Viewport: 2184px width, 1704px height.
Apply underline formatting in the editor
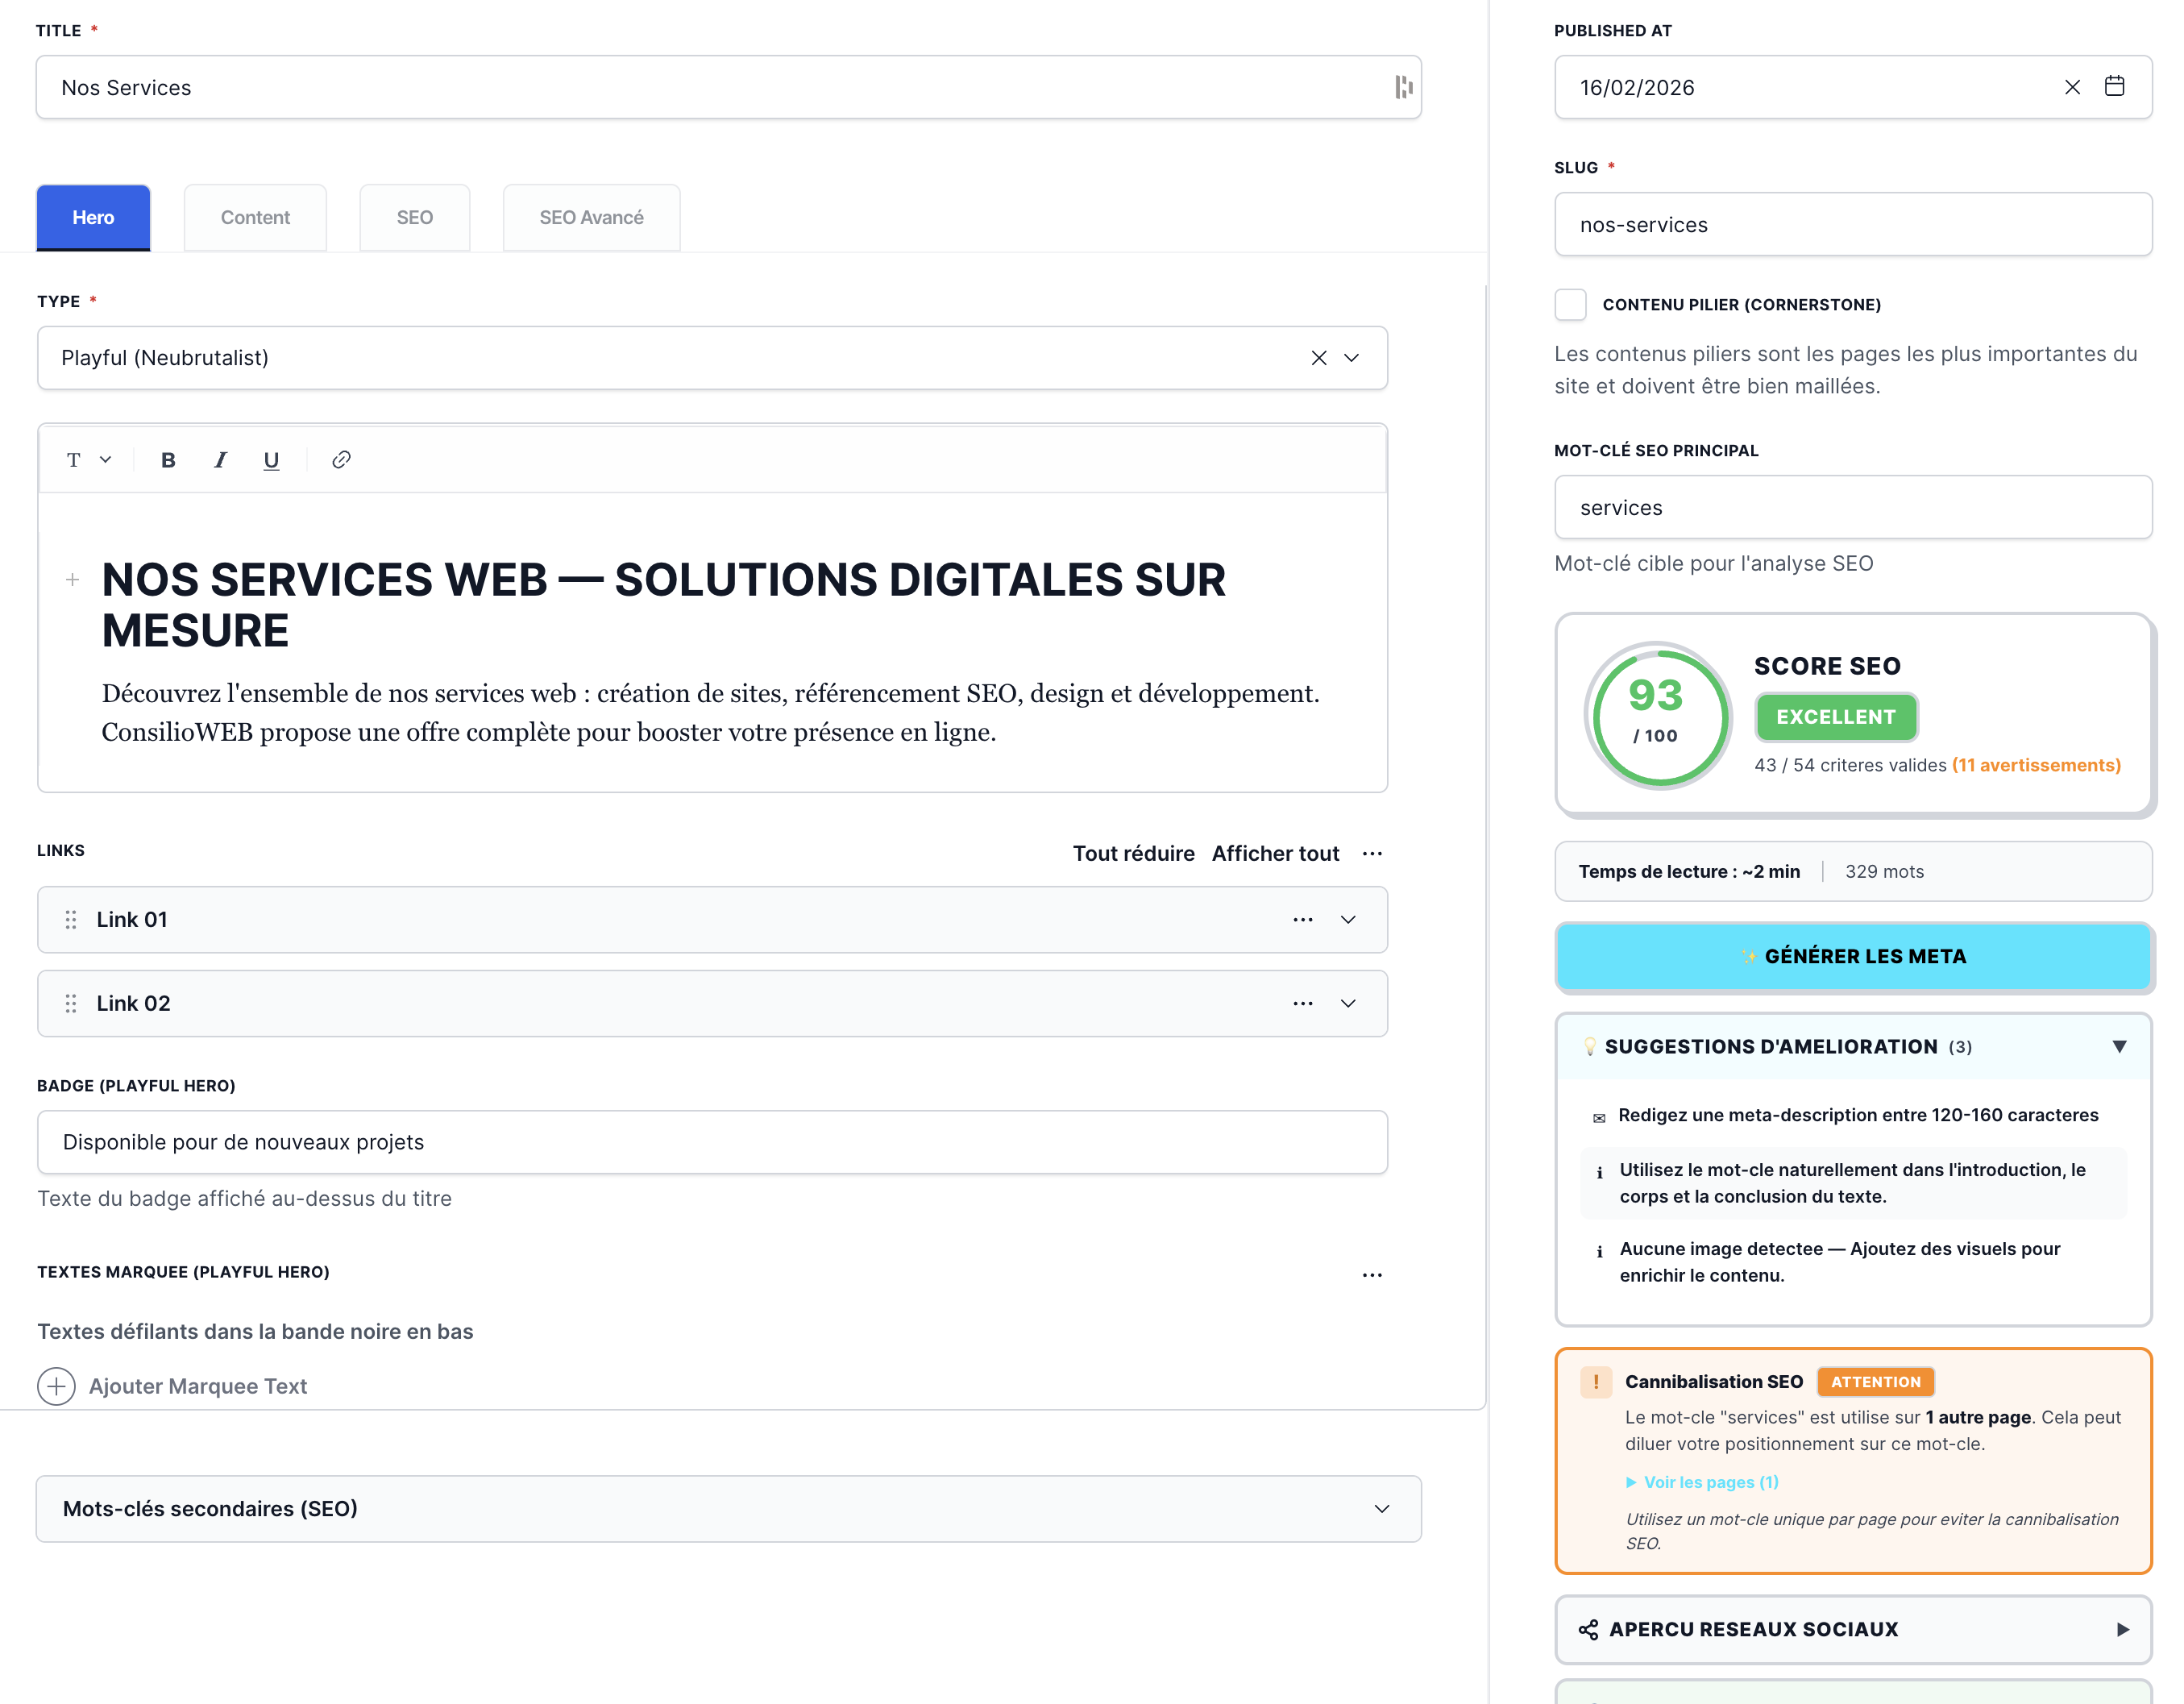point(271,460)
